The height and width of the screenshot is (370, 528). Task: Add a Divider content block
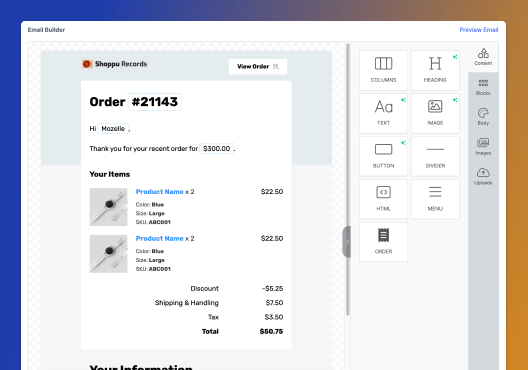(x=435, y=156)
